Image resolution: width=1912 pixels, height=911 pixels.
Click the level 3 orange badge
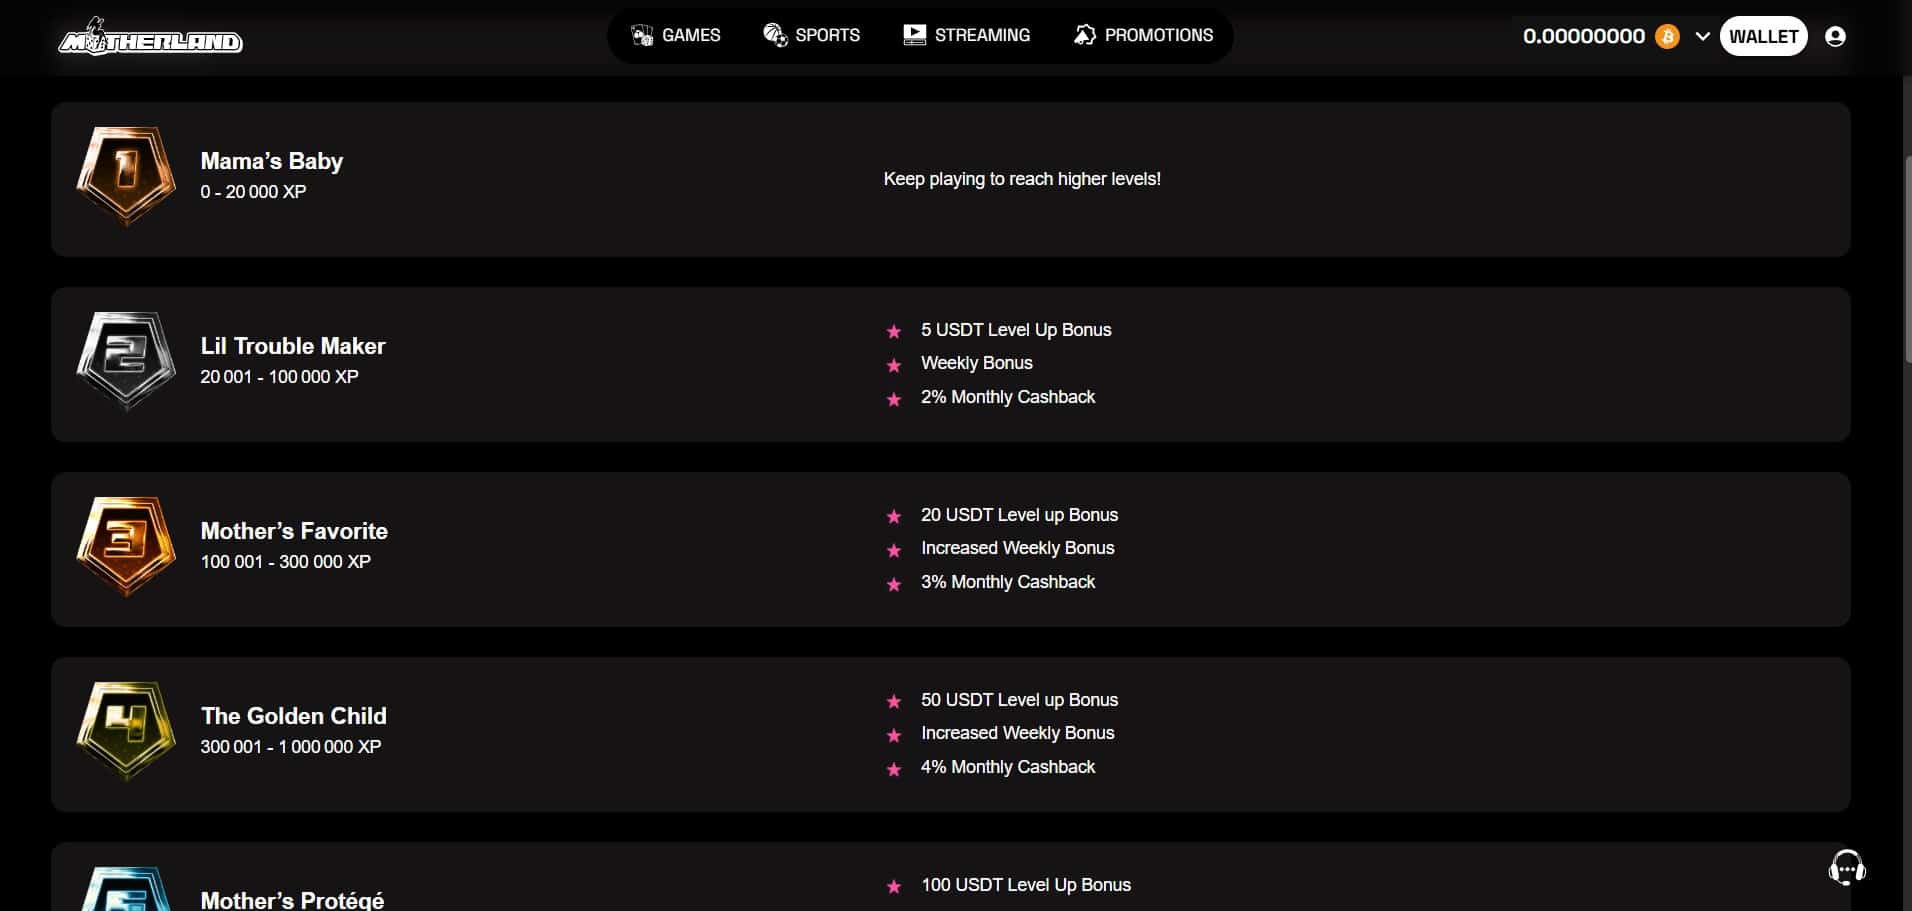pyautogui.click(x=126, y=545)
